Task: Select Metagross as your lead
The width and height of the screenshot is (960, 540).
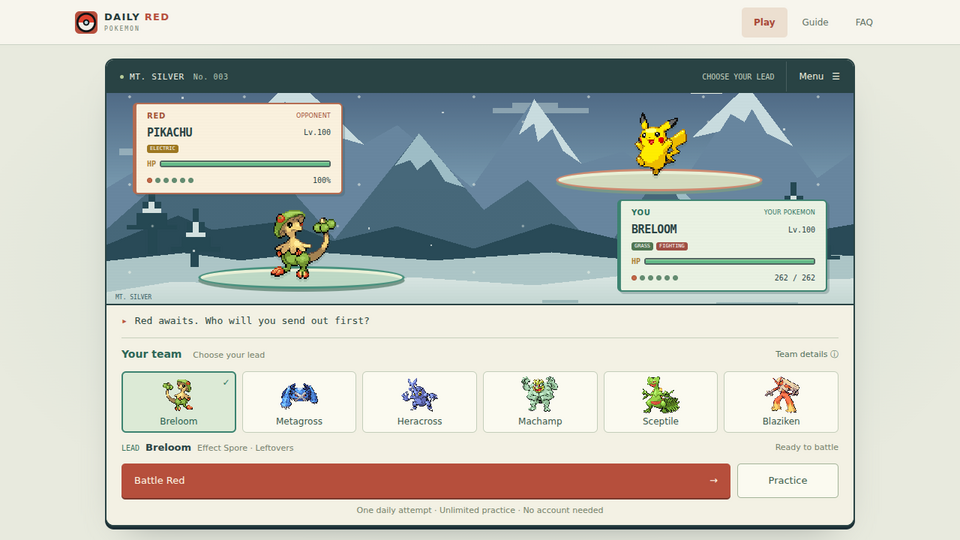Action: pyautogui.click(x=299, y=402)
